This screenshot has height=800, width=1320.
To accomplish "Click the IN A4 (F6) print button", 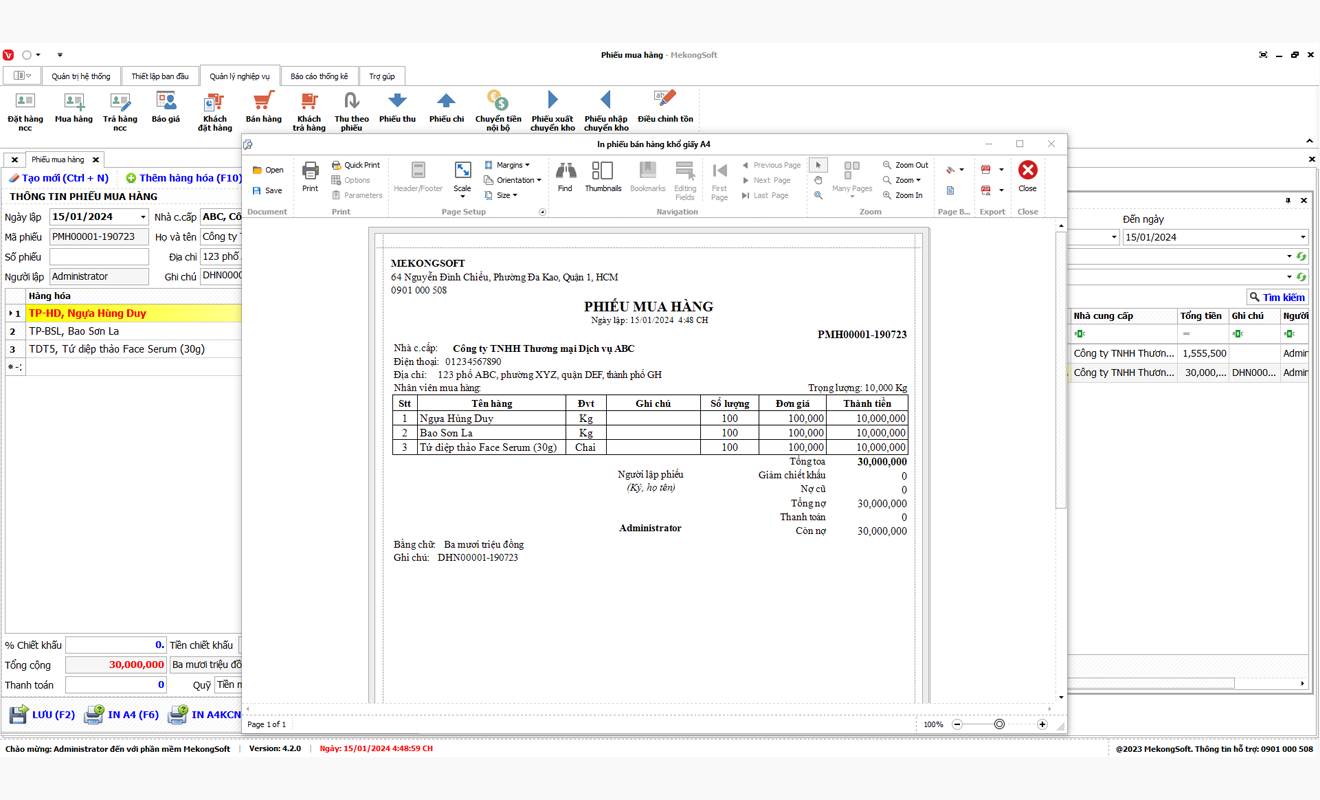I will coord(121,715).
